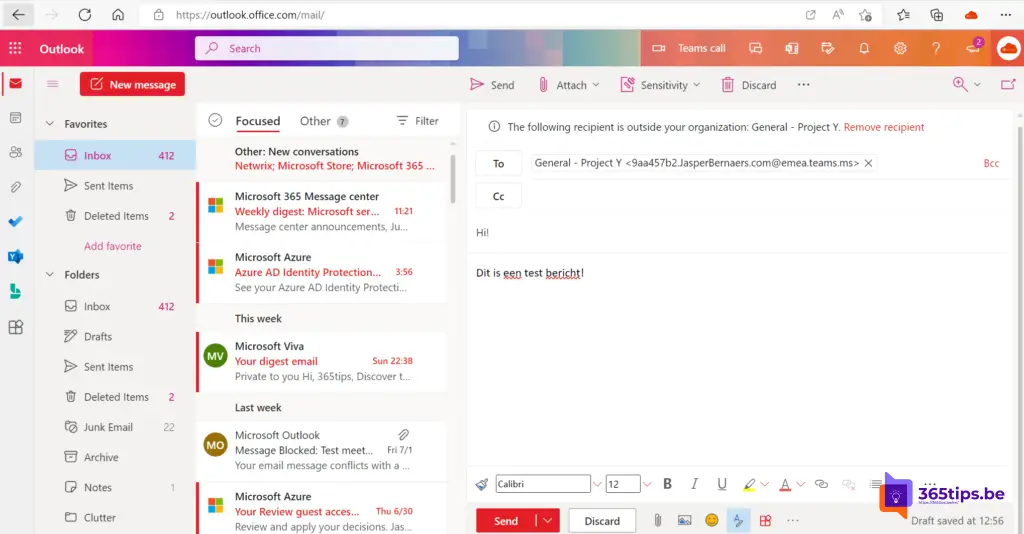Open the People icon in left rail

[15, 152]
